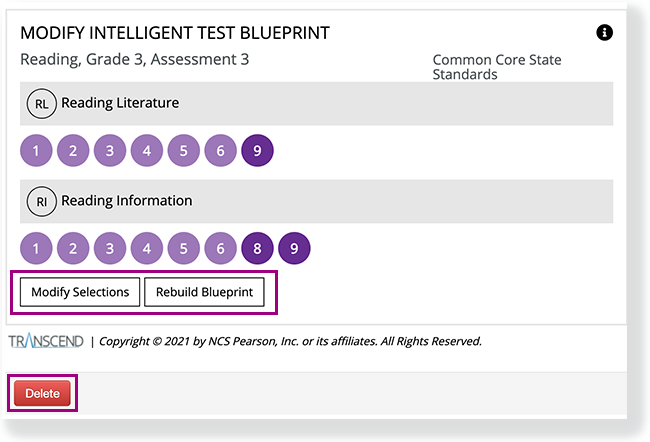Click the info icon in the header

[x=604, y=33]
